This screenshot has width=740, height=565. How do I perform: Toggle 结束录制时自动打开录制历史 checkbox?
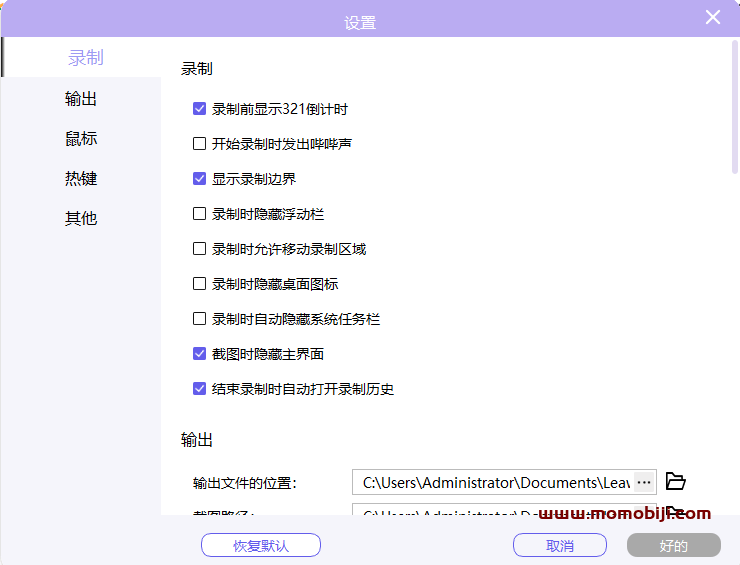coord(199,389)
